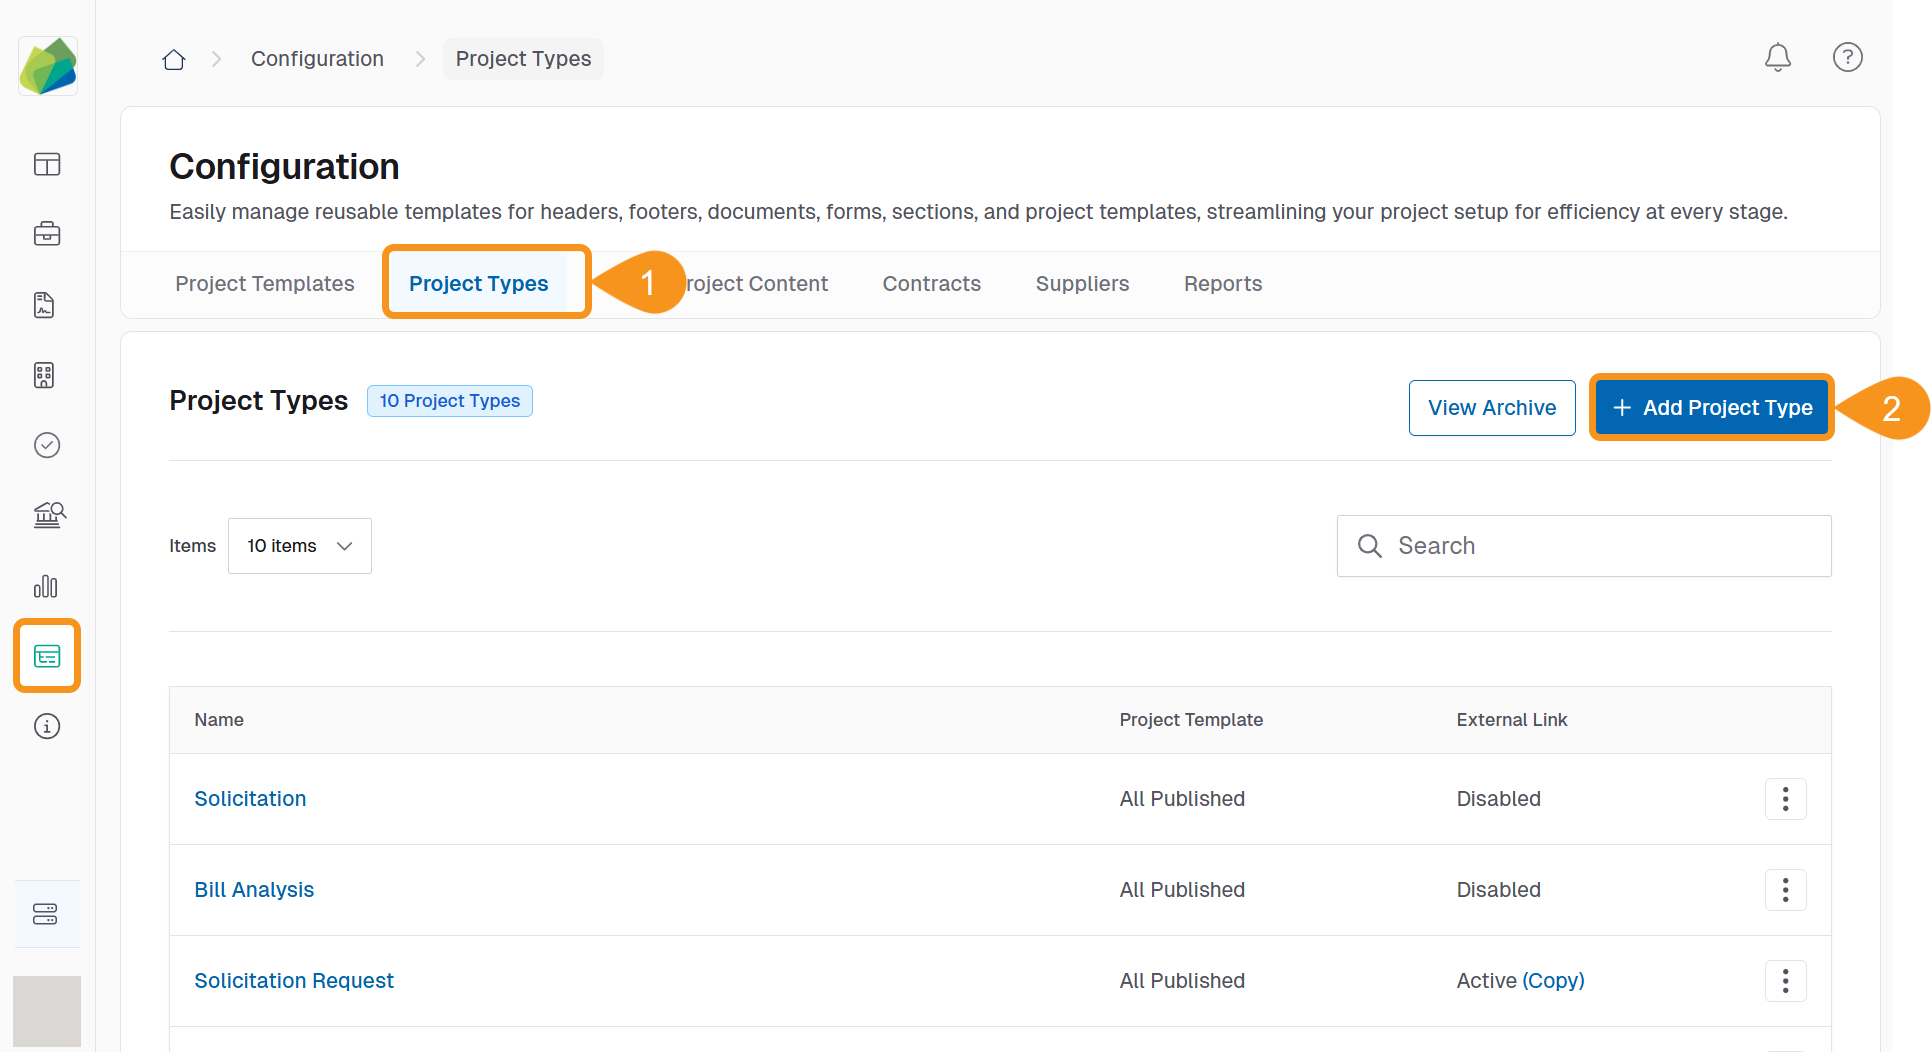Click the View Archive button

[x=1491, y=408]
